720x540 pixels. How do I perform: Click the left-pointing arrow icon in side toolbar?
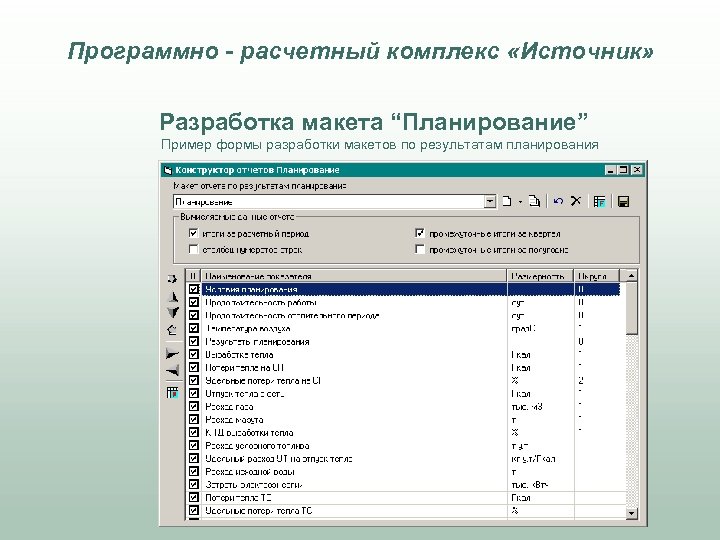pos(172,370)
